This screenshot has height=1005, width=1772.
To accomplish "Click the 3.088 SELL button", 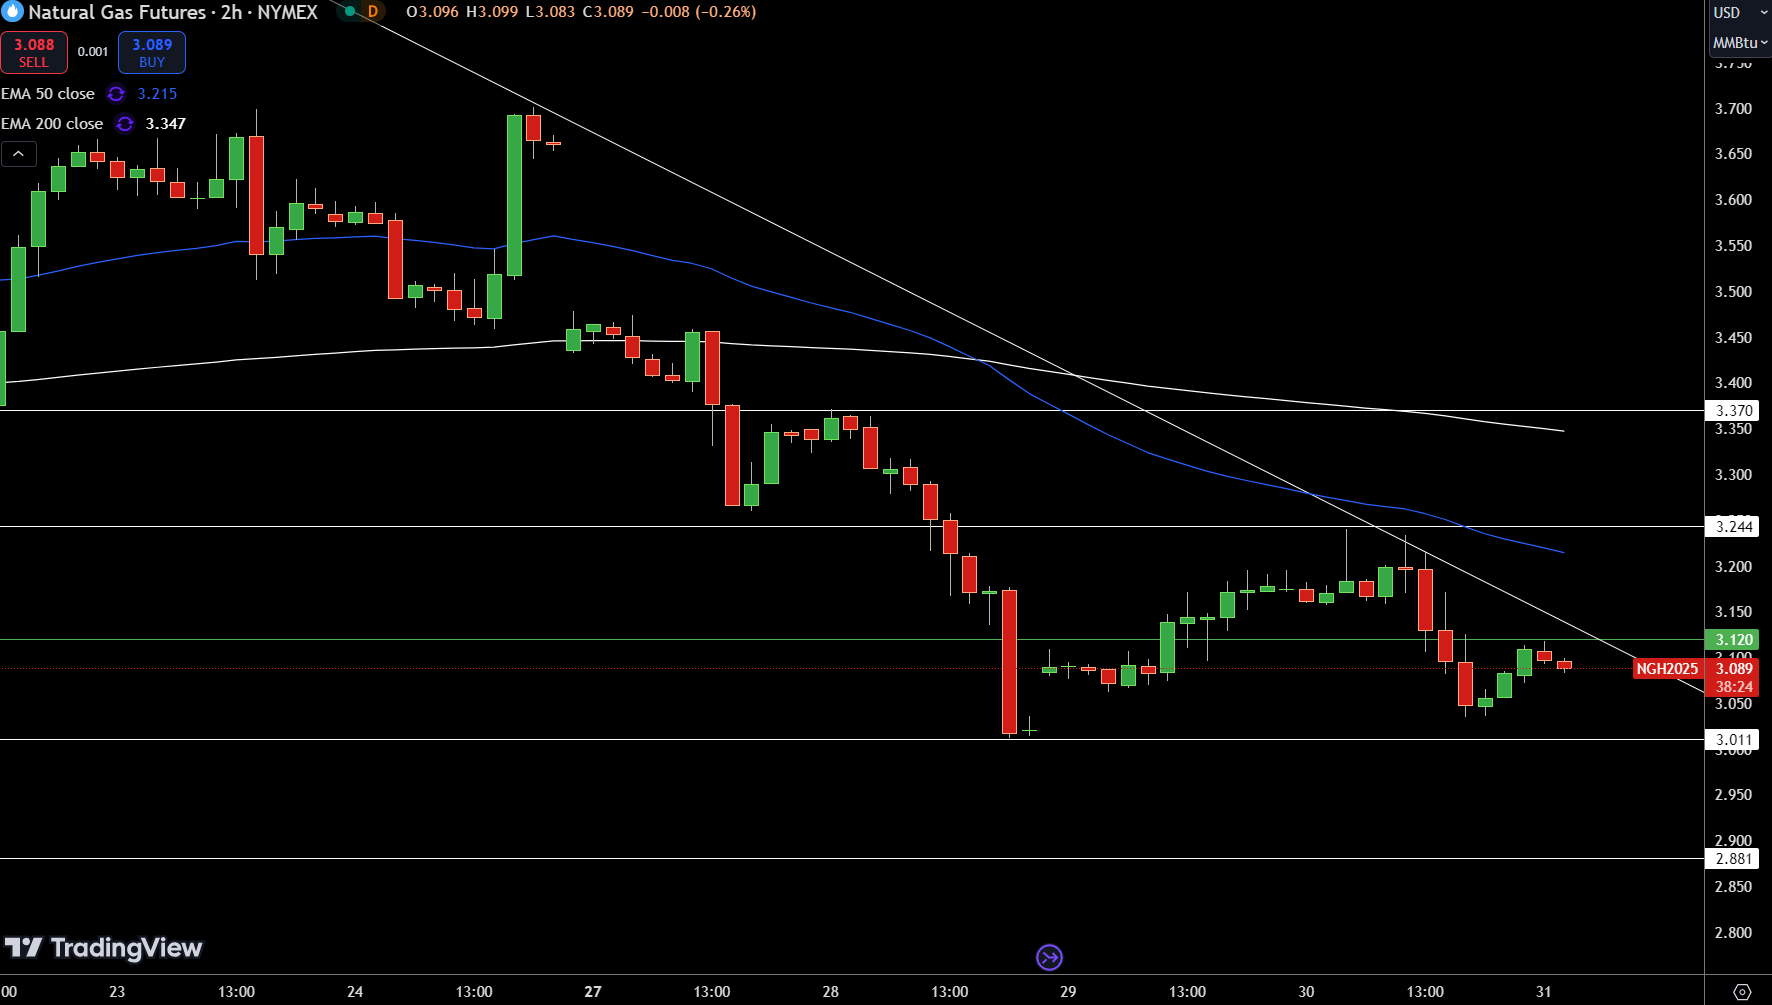I will [x=34, y=53].
